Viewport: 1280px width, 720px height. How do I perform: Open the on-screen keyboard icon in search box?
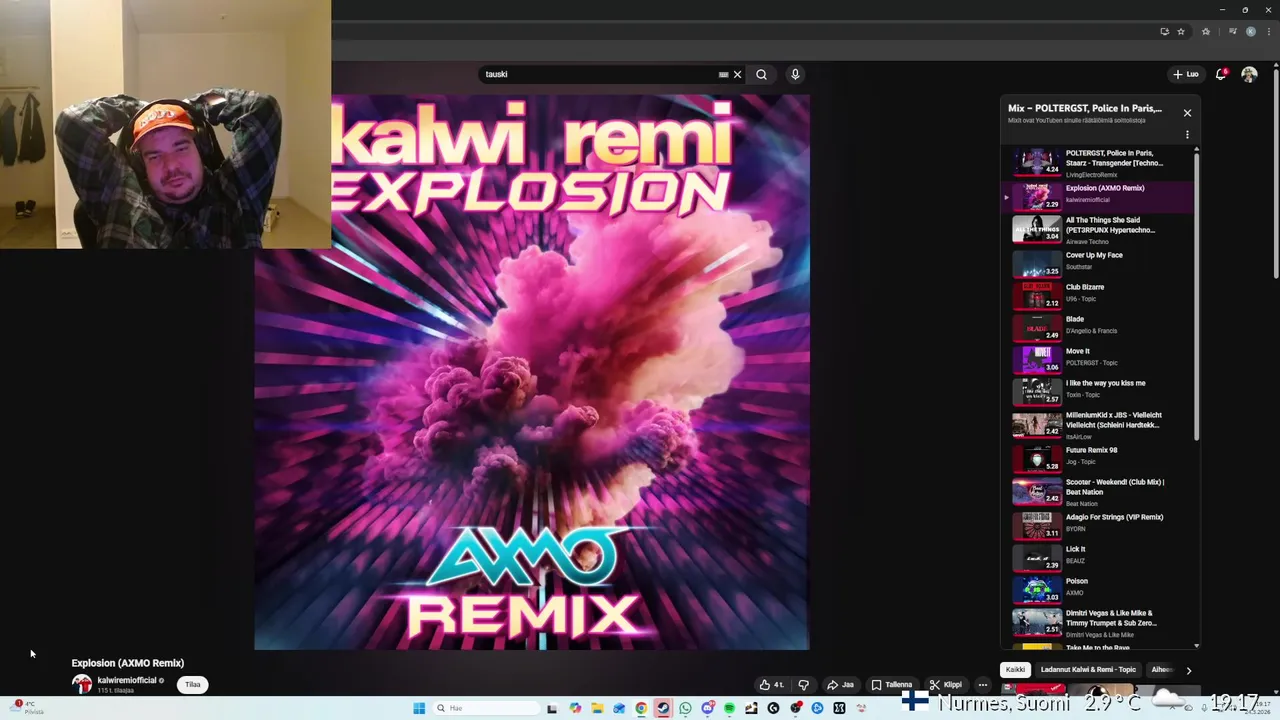[723, 74]
